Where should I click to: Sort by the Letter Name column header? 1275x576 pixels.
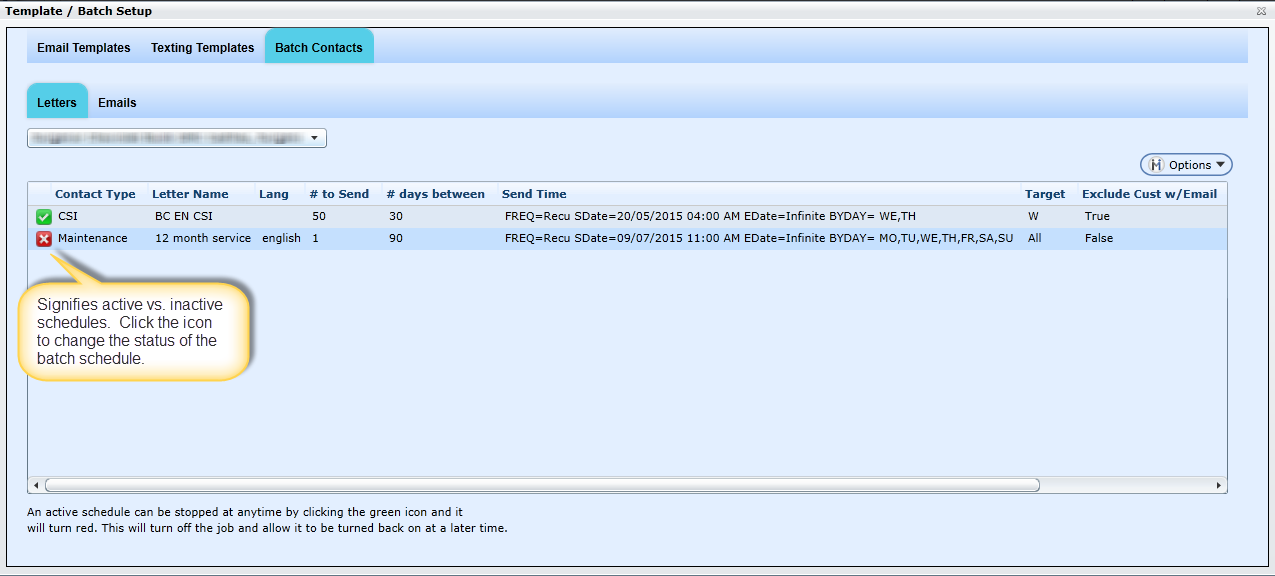point(190,194)
